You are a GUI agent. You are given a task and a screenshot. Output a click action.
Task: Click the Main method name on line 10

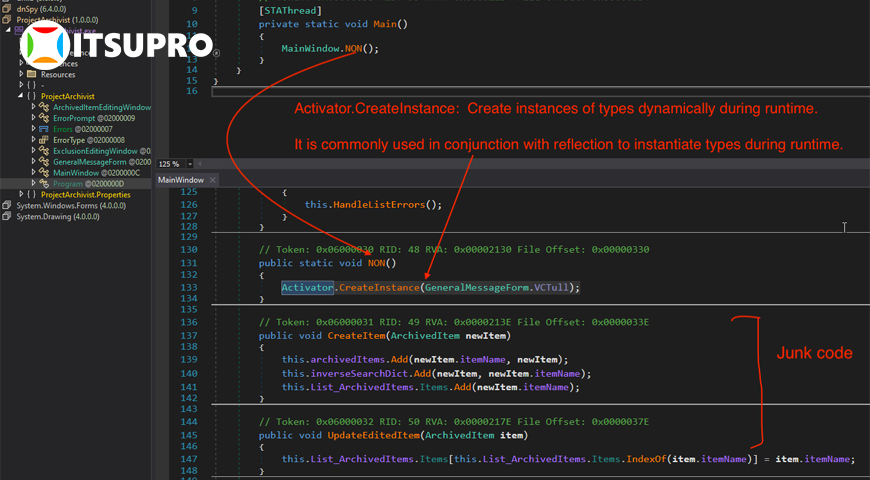tap(385, 24)
